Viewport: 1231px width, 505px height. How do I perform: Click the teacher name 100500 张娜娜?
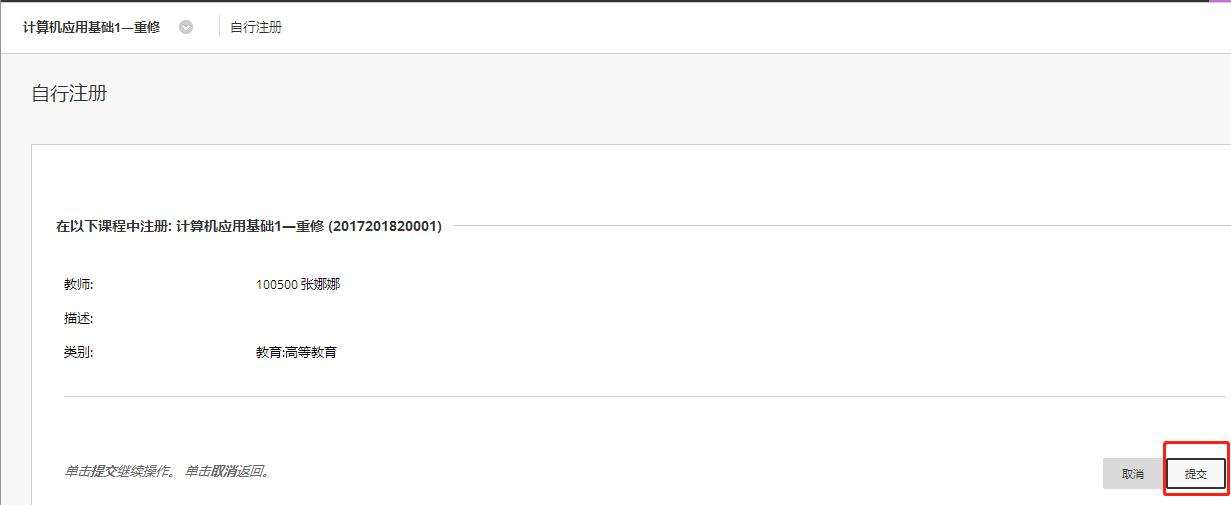[x=298, y=285]
